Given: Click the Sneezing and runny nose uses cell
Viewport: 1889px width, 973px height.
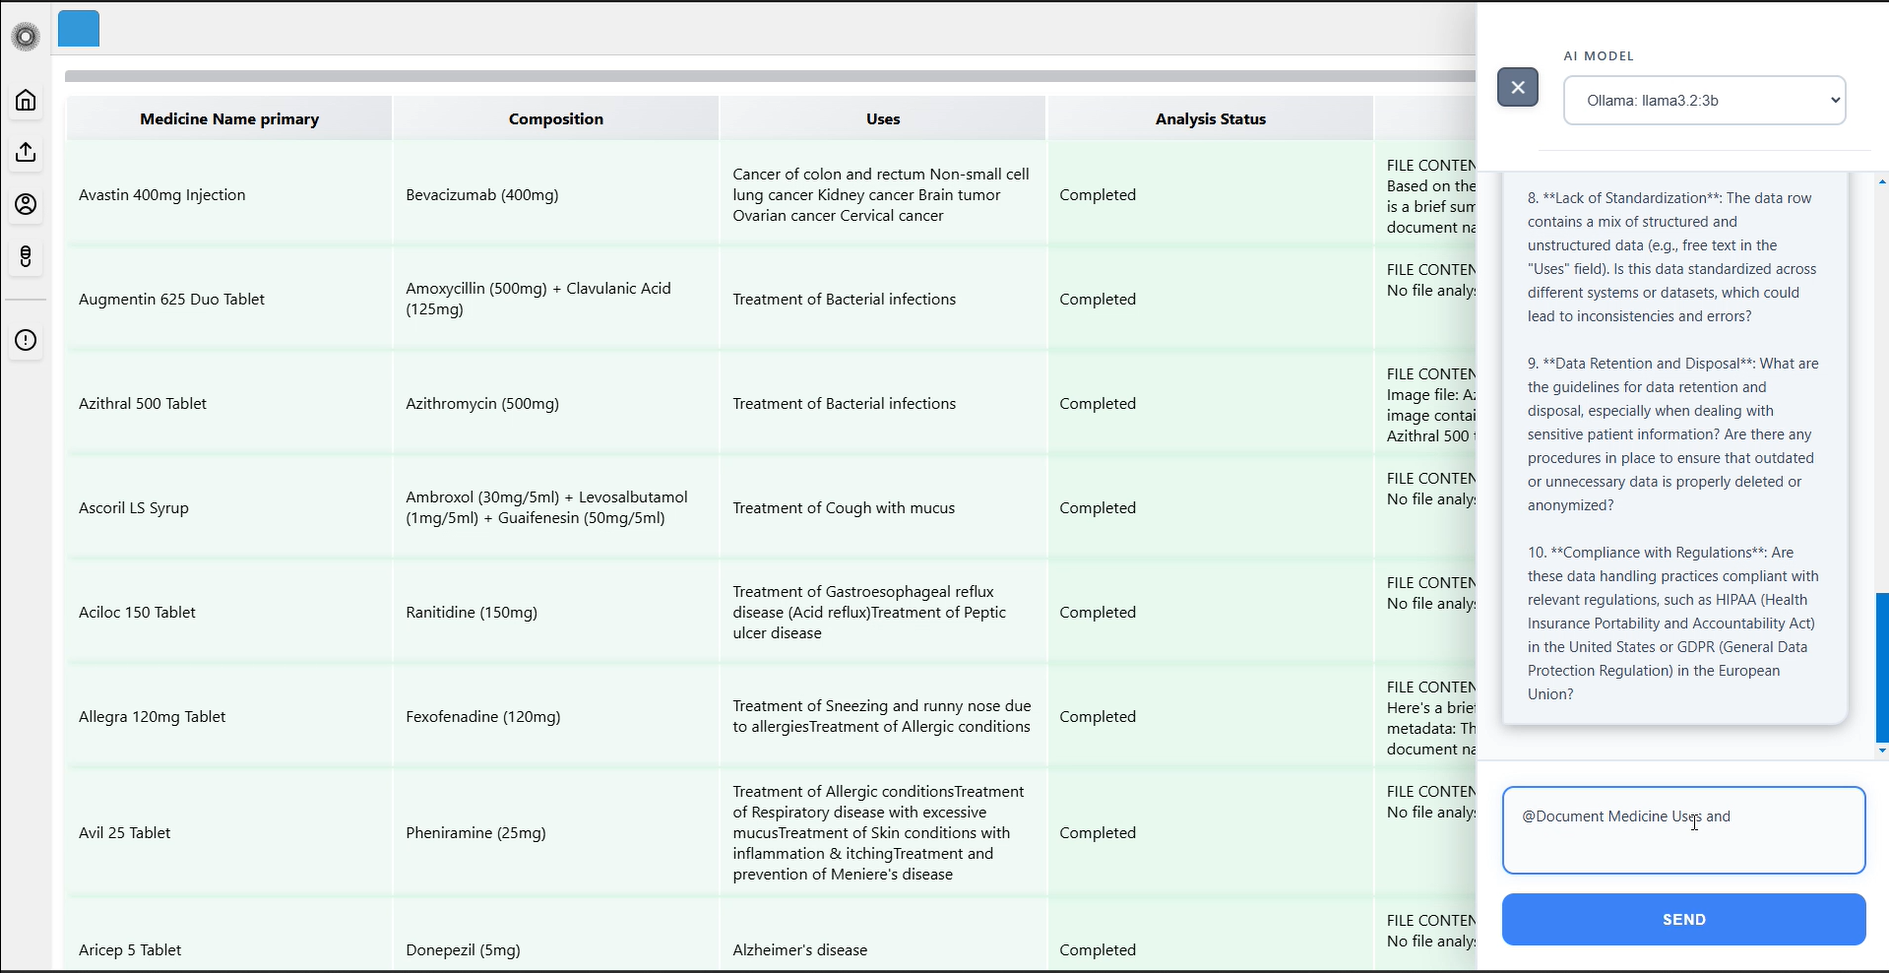Looking at the screenshot, I should pyautogui.click(x=883, y=717).
